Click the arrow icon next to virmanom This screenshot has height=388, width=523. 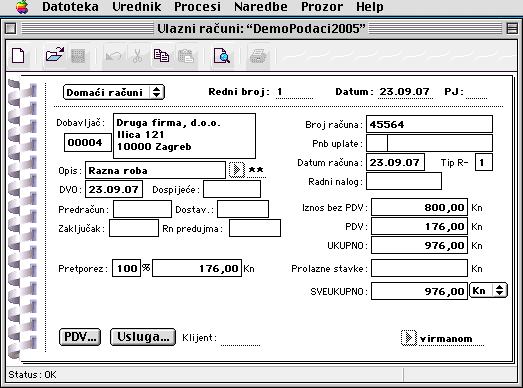click(x=409, y=338)
